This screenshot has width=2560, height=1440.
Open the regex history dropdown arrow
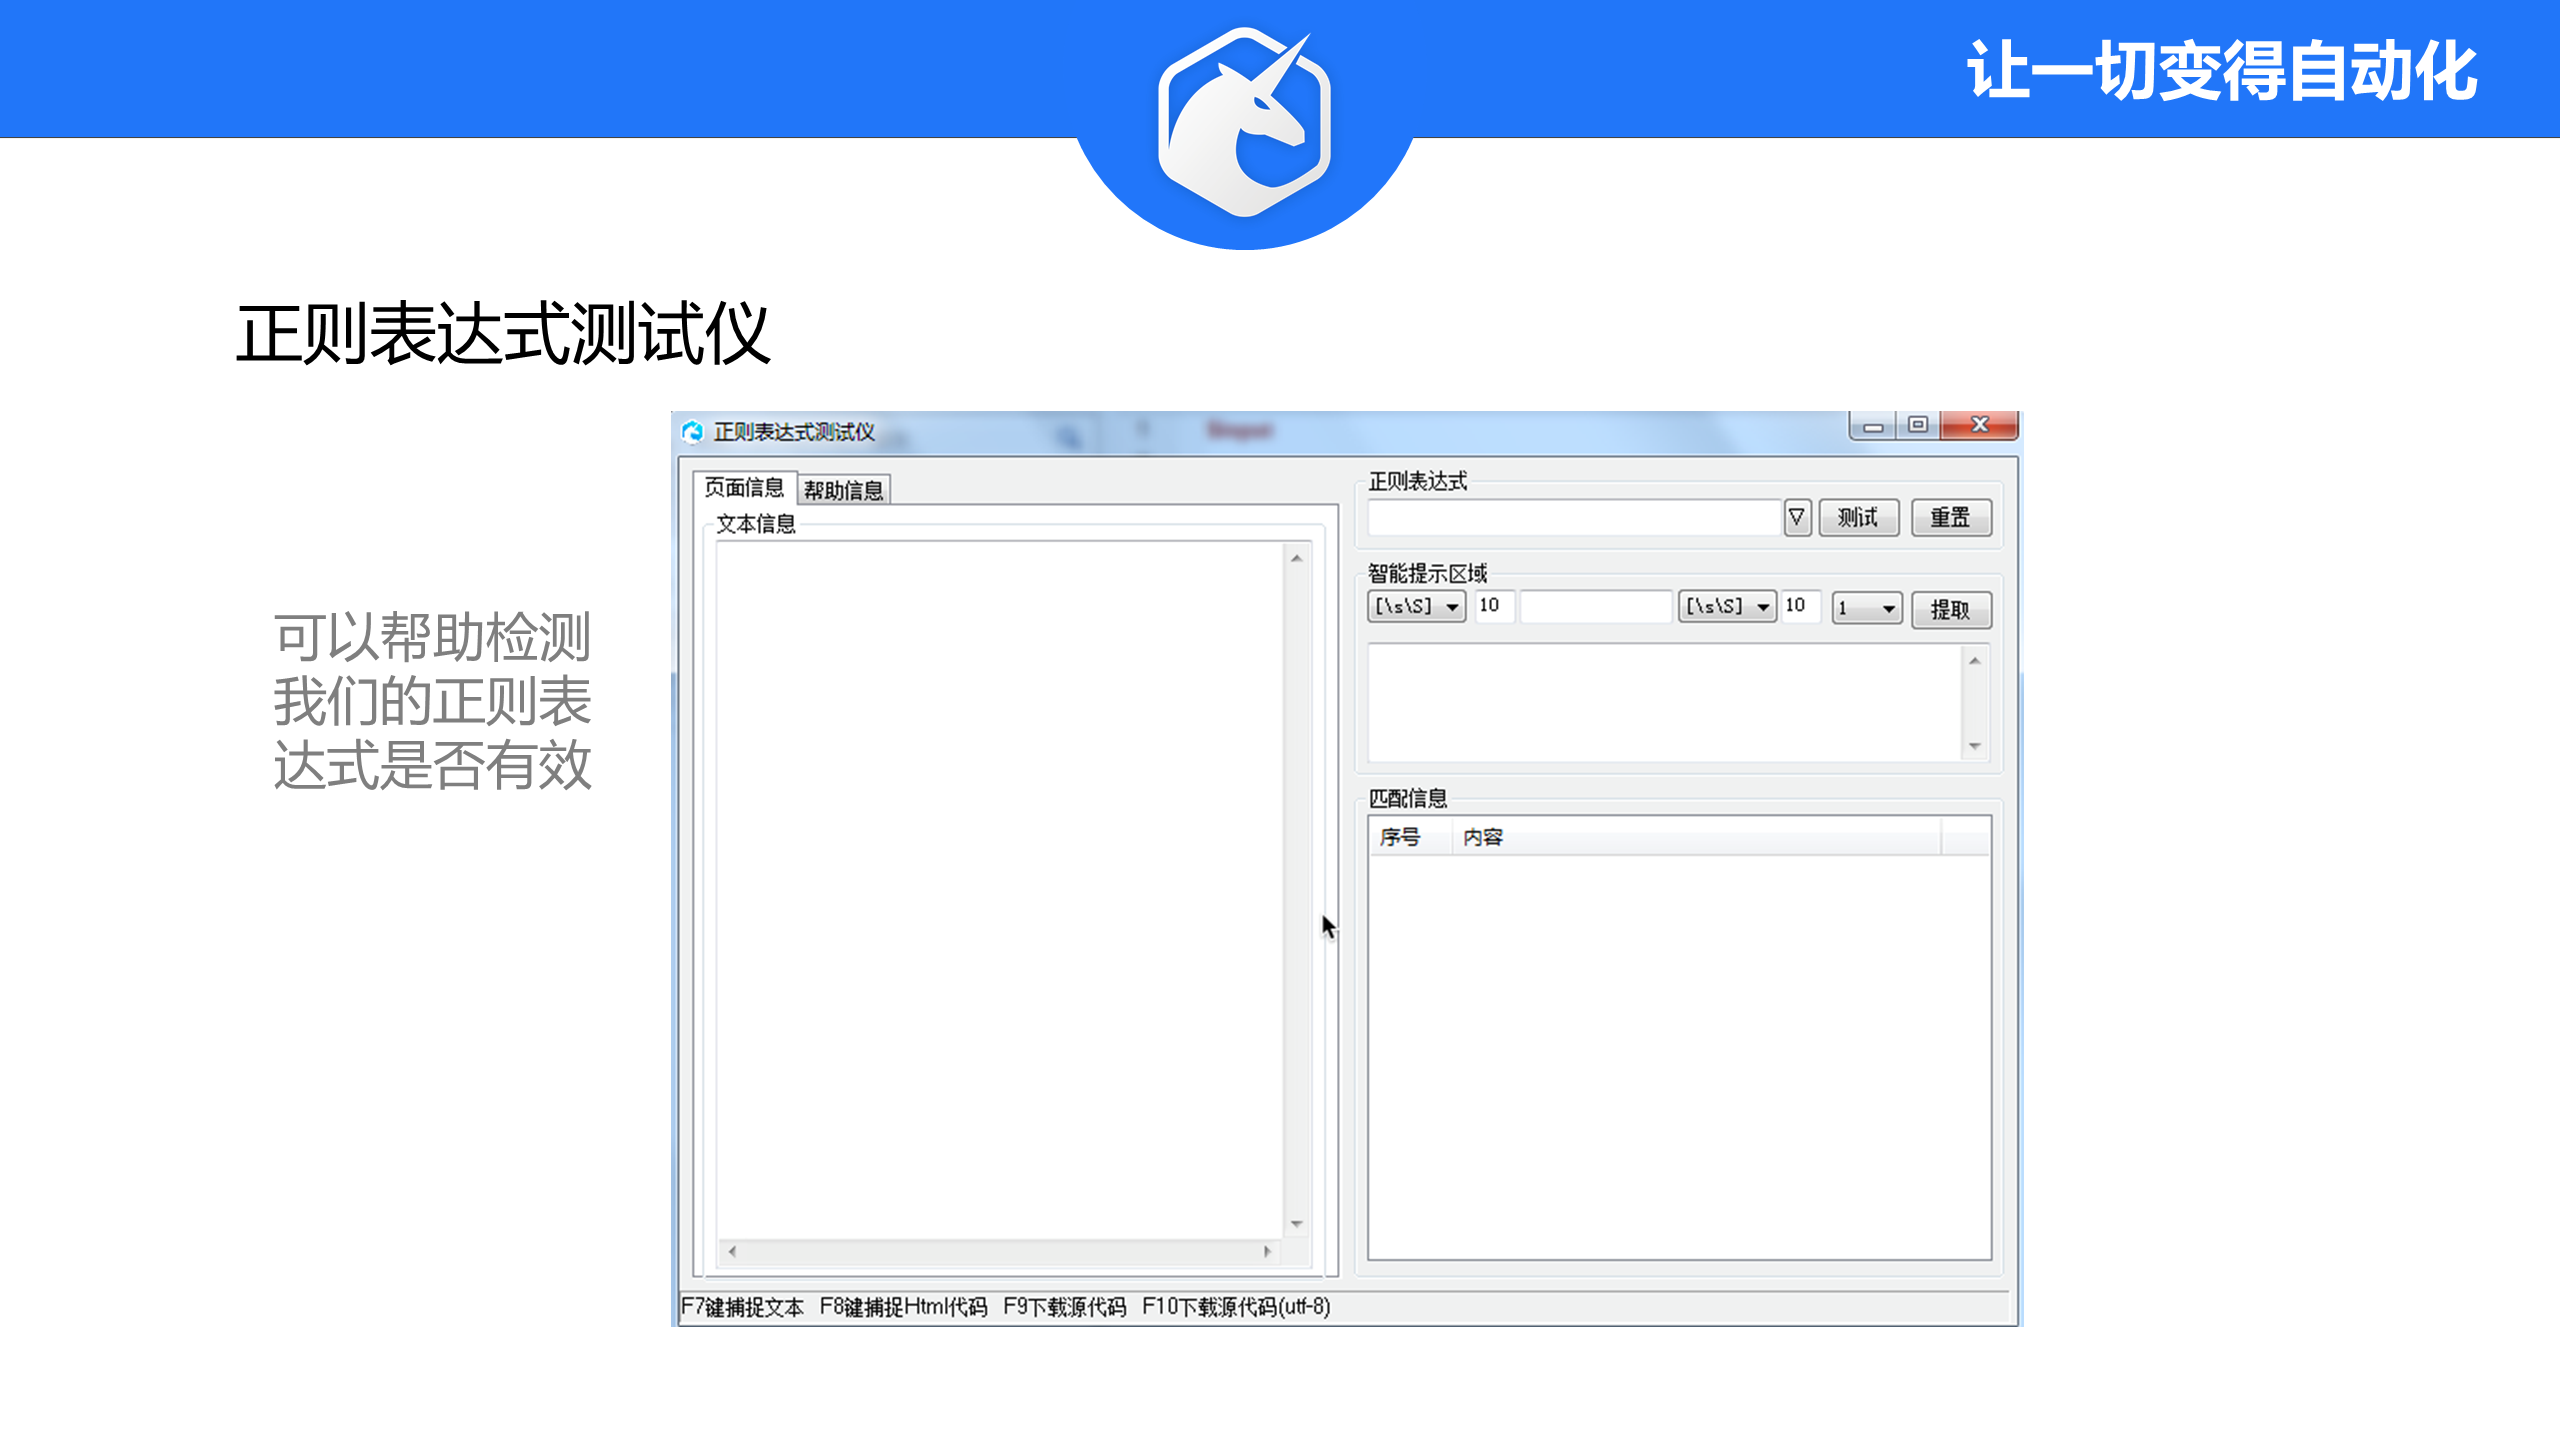coord(1796,517)
